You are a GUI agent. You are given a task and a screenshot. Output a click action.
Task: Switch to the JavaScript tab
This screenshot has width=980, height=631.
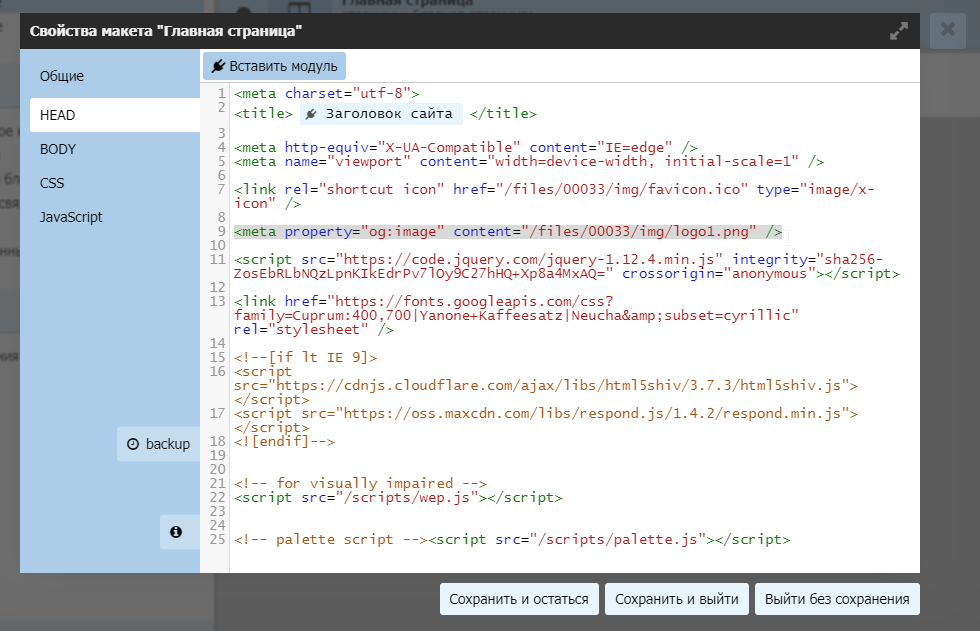pyautogui.click(x=71, y=217)
